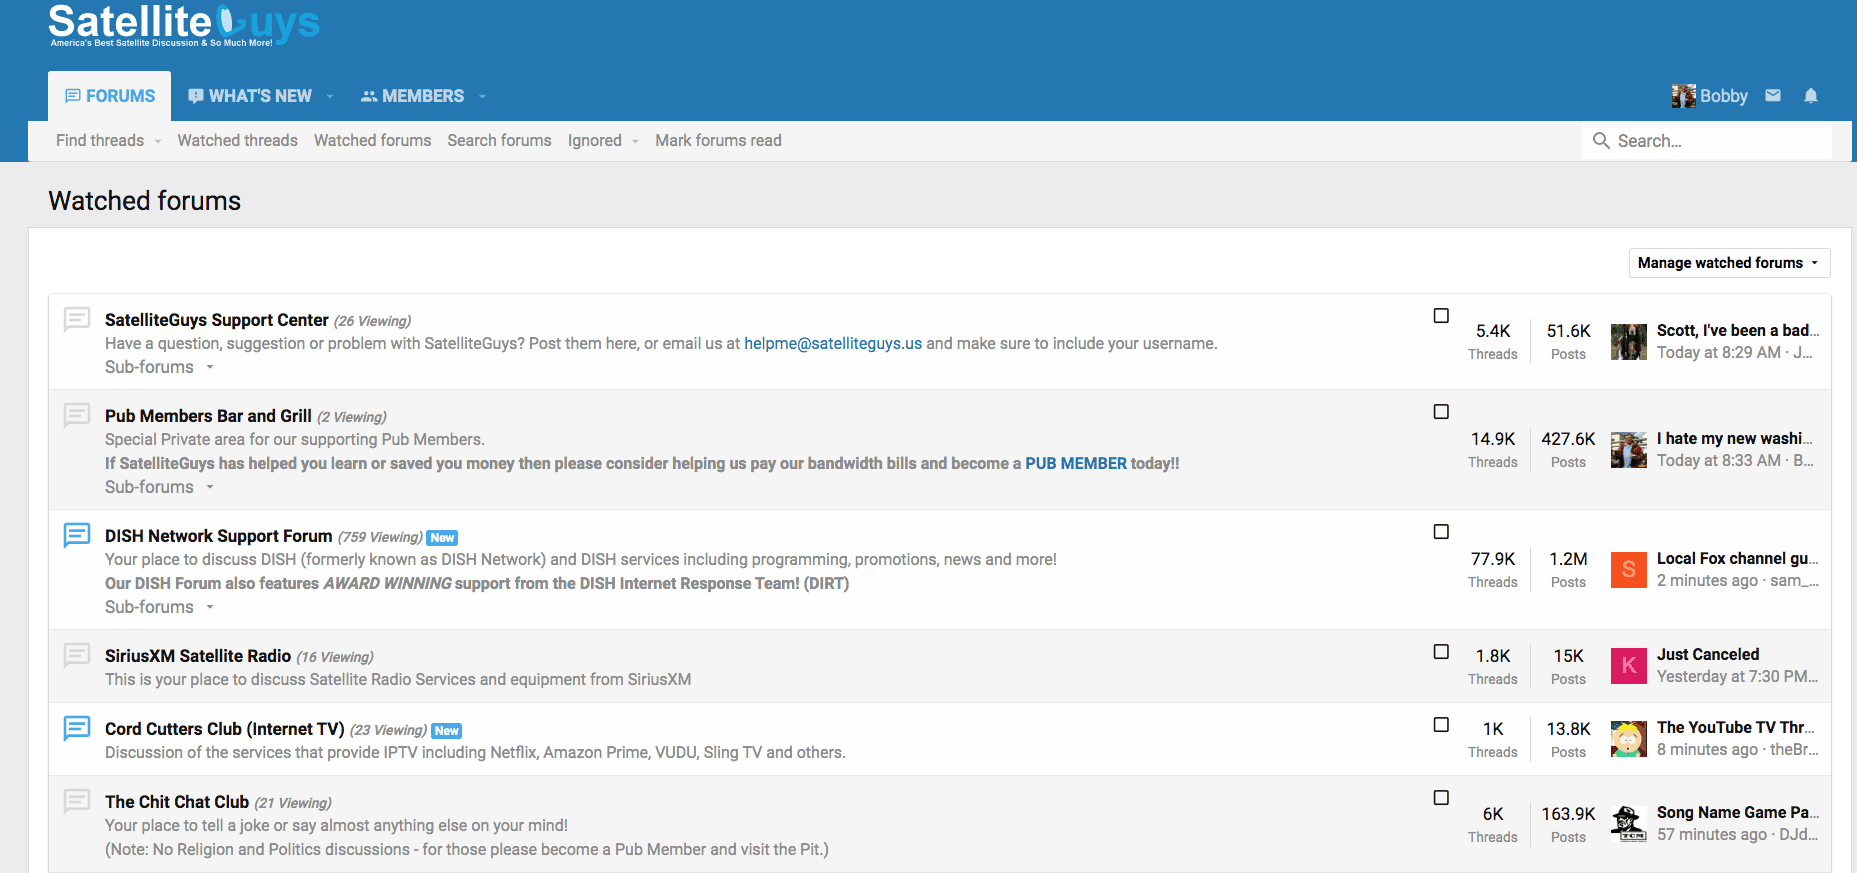
Task: Open the Members dropdown arrow
Action: pos(482,97)
